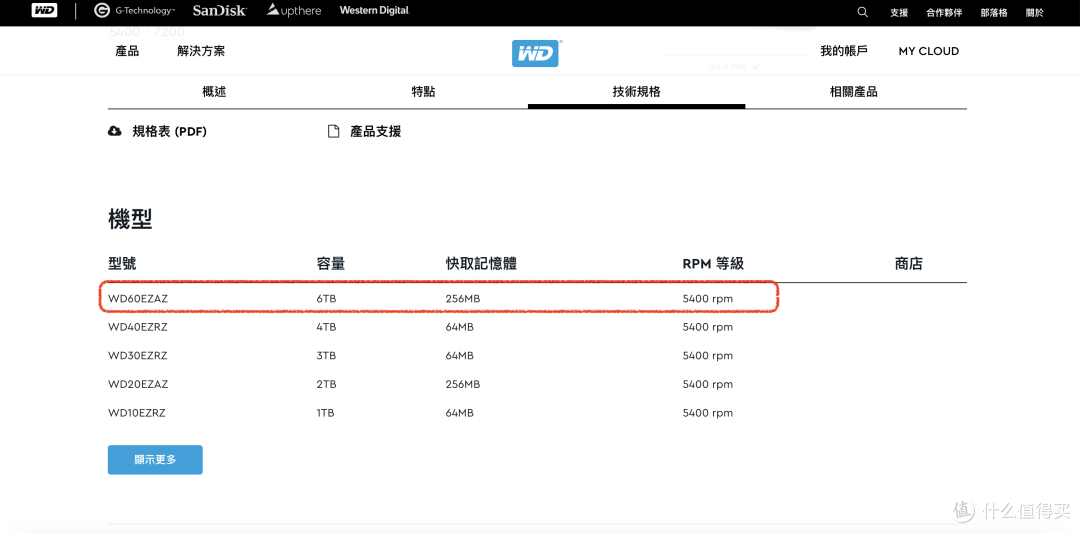The width and height of the screenshot is (1080, 533).
Task: Click 5400 rpm in WD60EZAZ row
Action: [x=708, y=300]
